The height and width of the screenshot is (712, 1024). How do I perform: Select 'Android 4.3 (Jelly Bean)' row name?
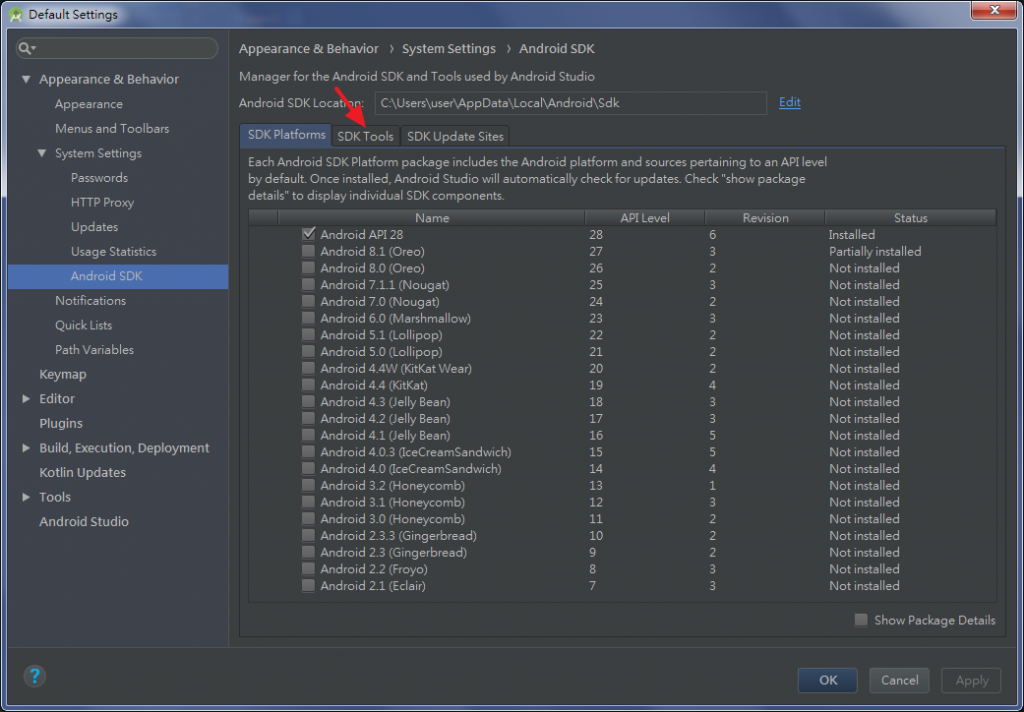(385, 402)
